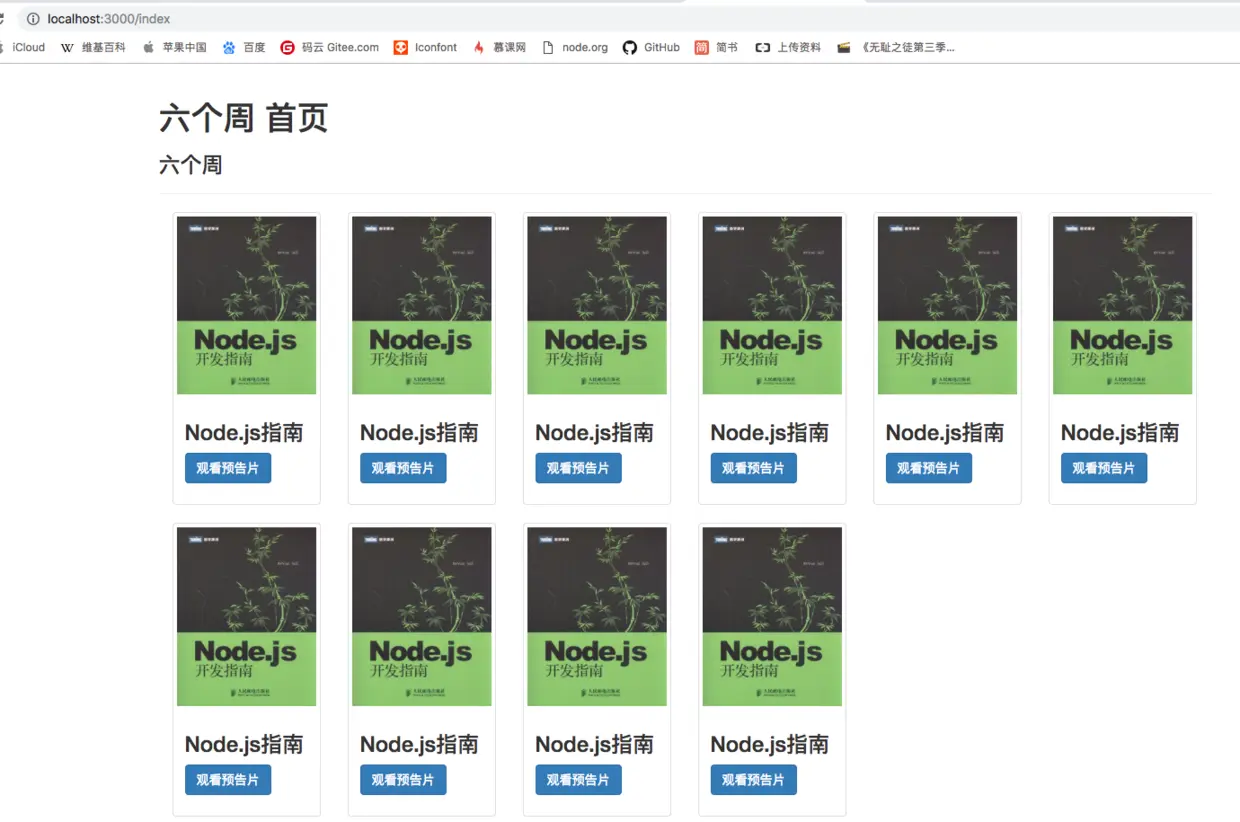Open the fourth Node.js book cover, top row
The height and width of the screenshot is (822, 1240).
click(x=772, y=305)
